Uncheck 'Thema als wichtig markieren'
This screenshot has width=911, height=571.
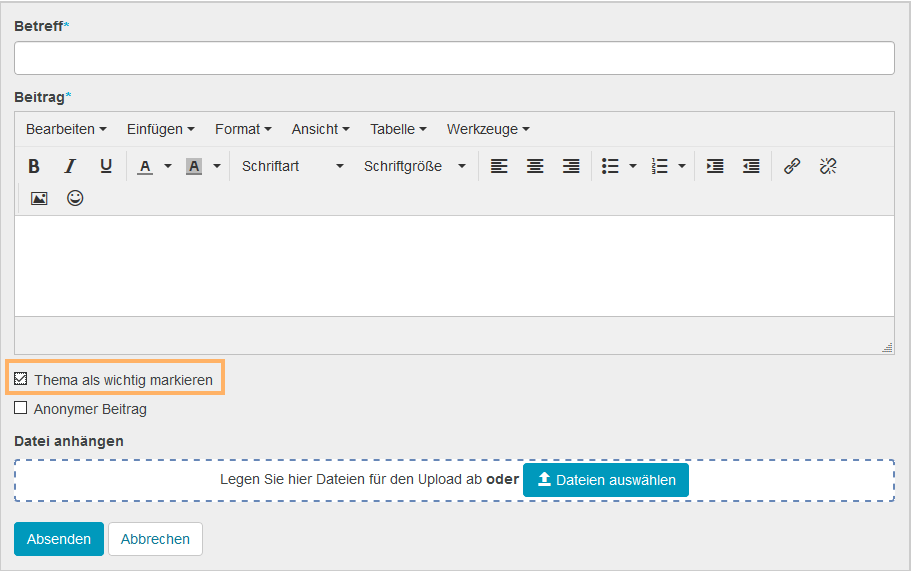click(x=21, y=379)
